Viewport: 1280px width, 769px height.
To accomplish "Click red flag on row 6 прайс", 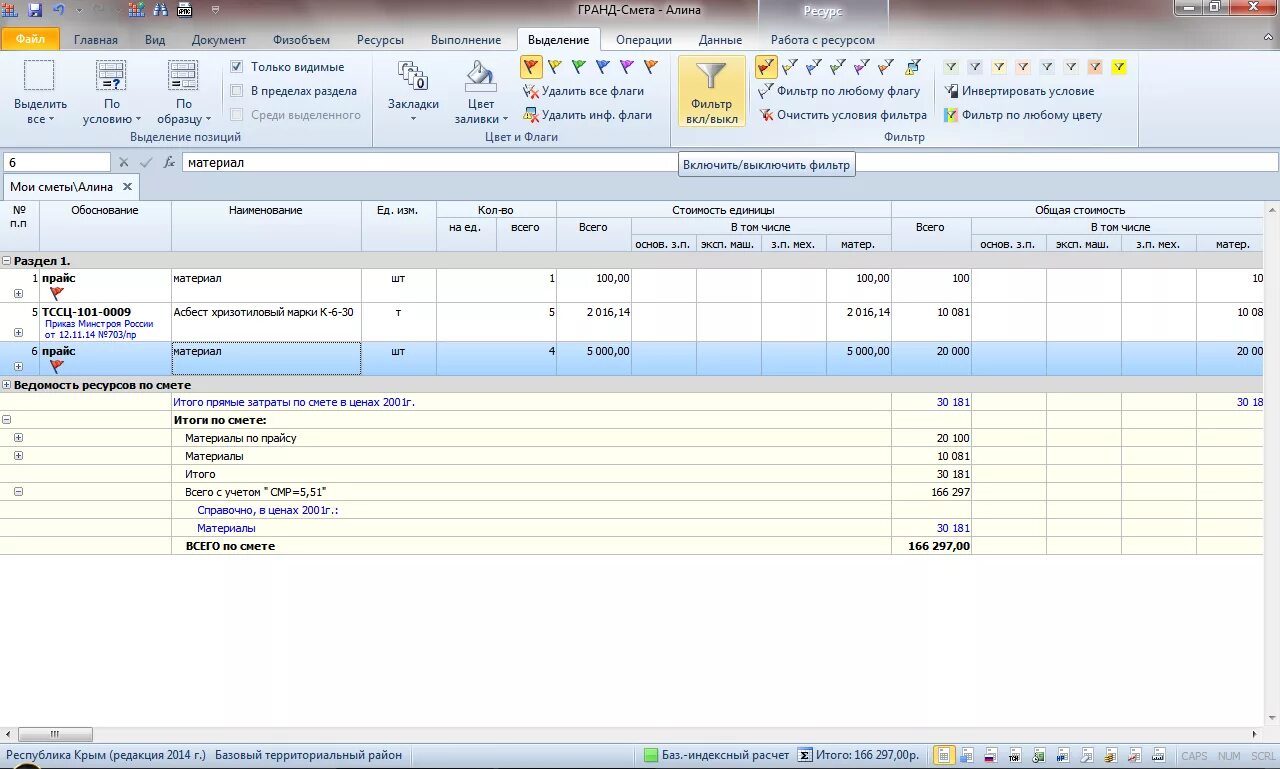I will tap(57, 367).
